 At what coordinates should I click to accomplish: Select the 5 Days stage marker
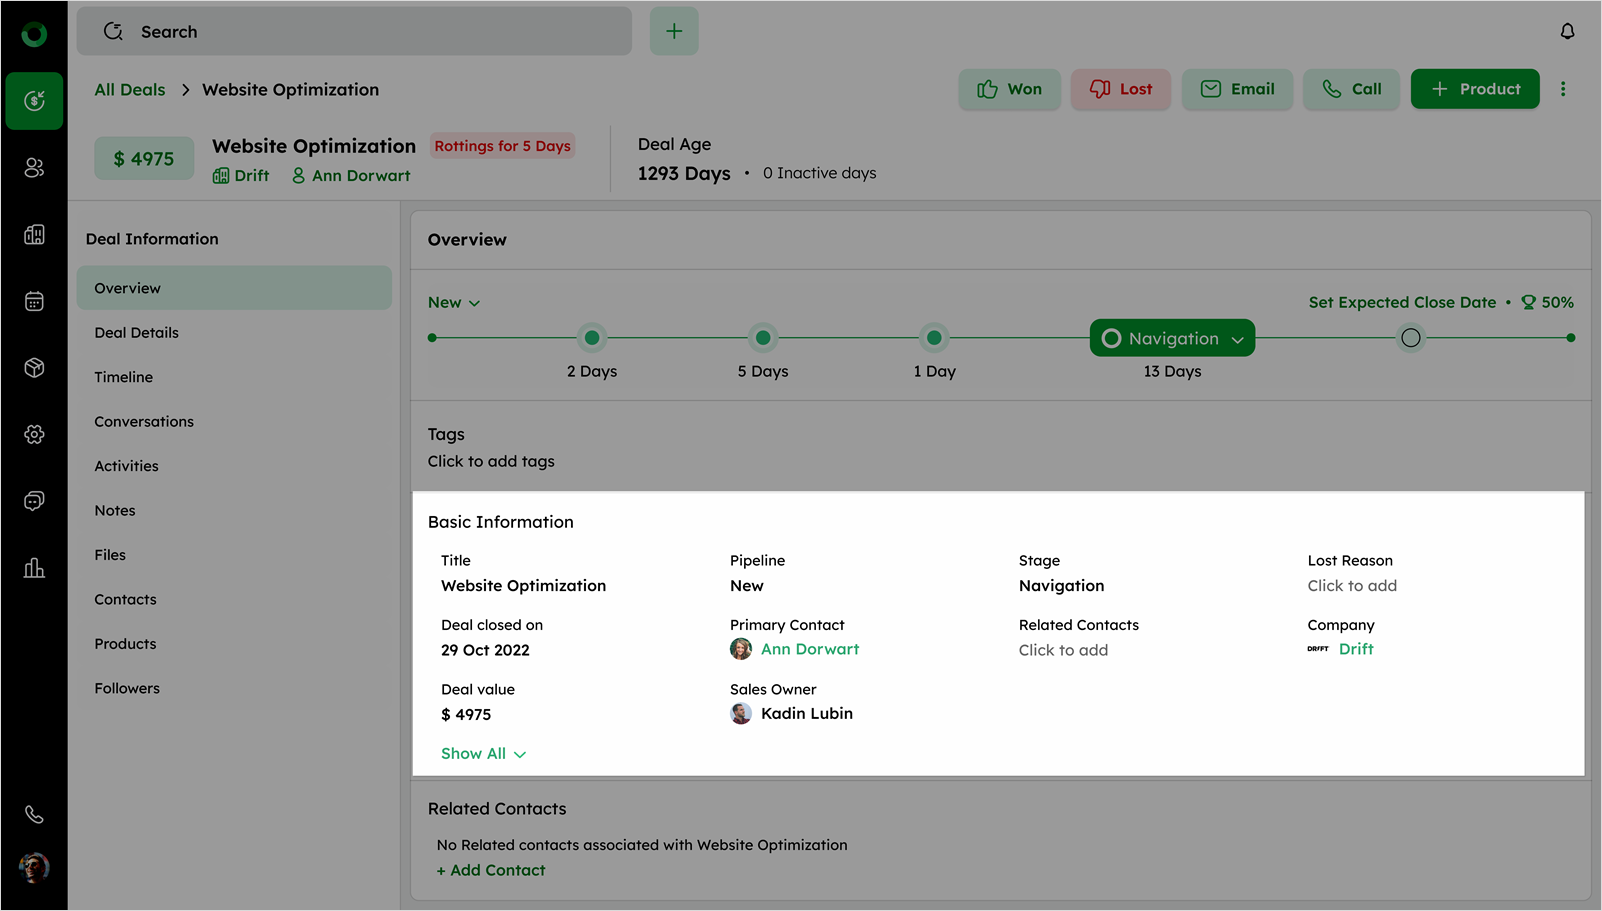(x=763, y=338)
